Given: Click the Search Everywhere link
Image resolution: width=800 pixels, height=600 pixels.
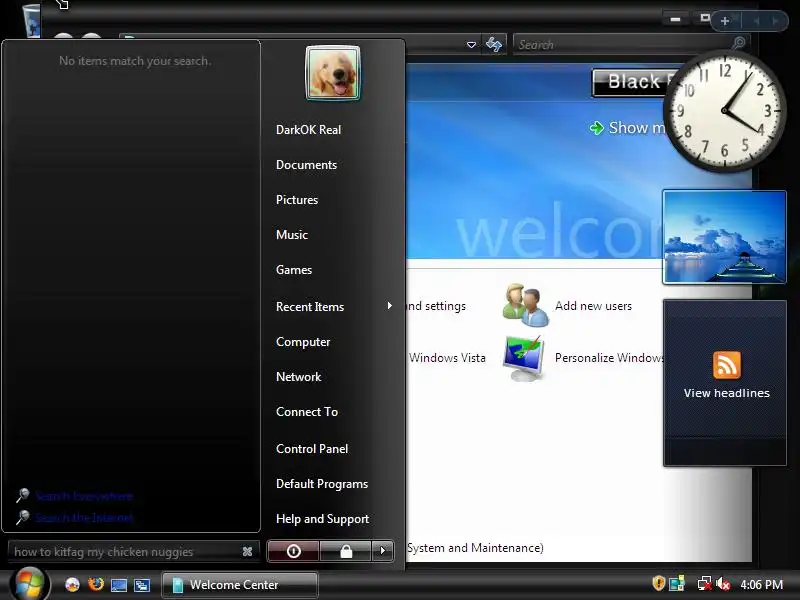Looking at the screenshot, I should click(x=84, y=495).
